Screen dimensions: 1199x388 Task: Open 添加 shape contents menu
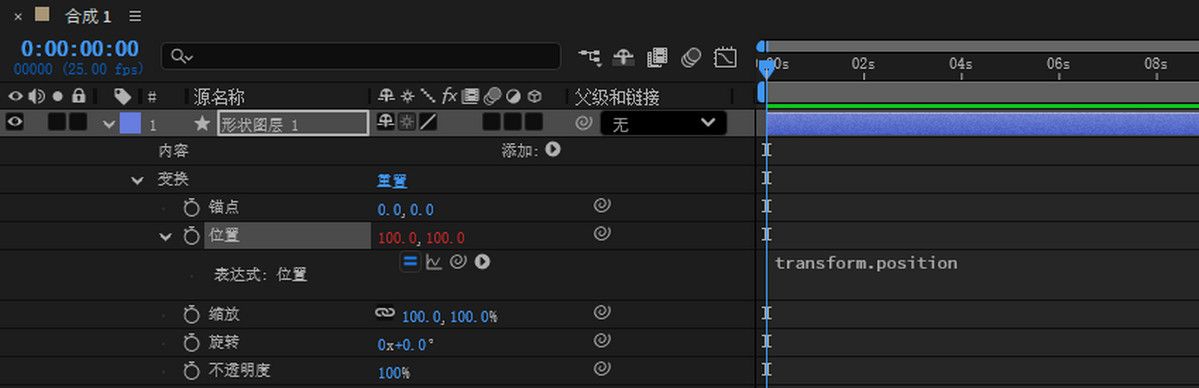(x=552, y=150)
